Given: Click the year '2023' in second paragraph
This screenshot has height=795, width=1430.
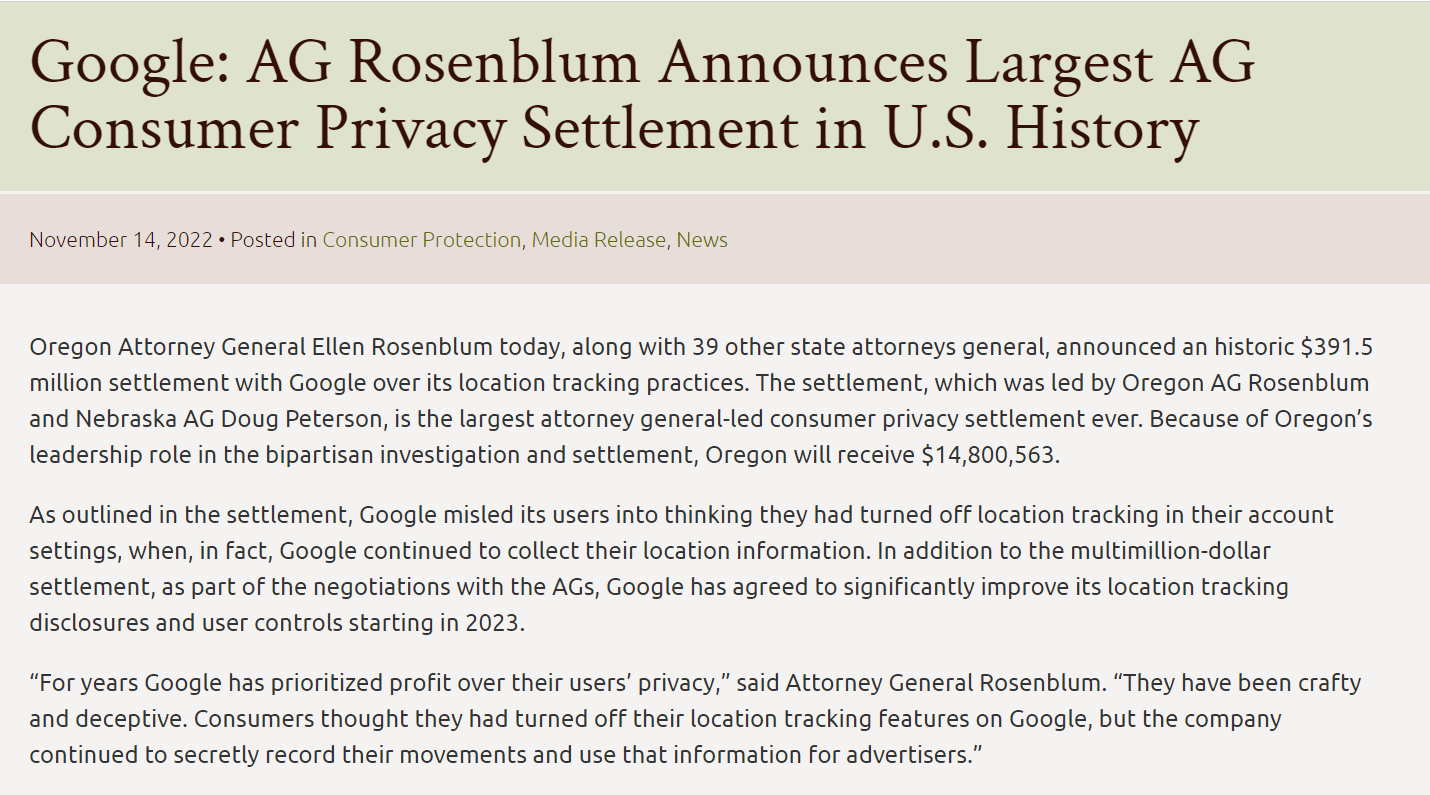Looking at the screenshot, I should 491,621.
